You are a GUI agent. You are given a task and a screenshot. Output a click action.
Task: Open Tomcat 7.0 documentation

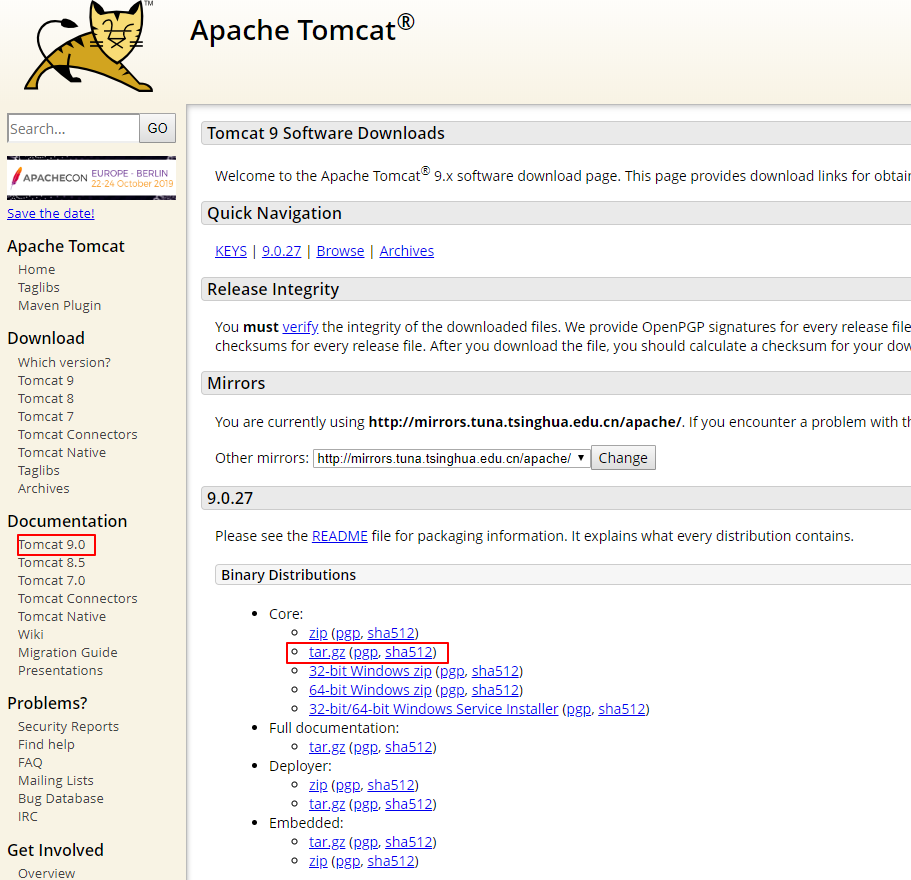[x=52, y=580]
